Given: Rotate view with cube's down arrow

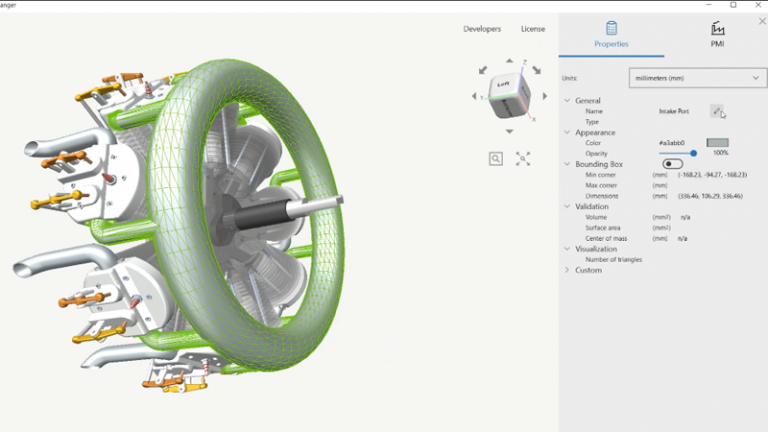Looking at the screenshot, I should click(509, 132).
